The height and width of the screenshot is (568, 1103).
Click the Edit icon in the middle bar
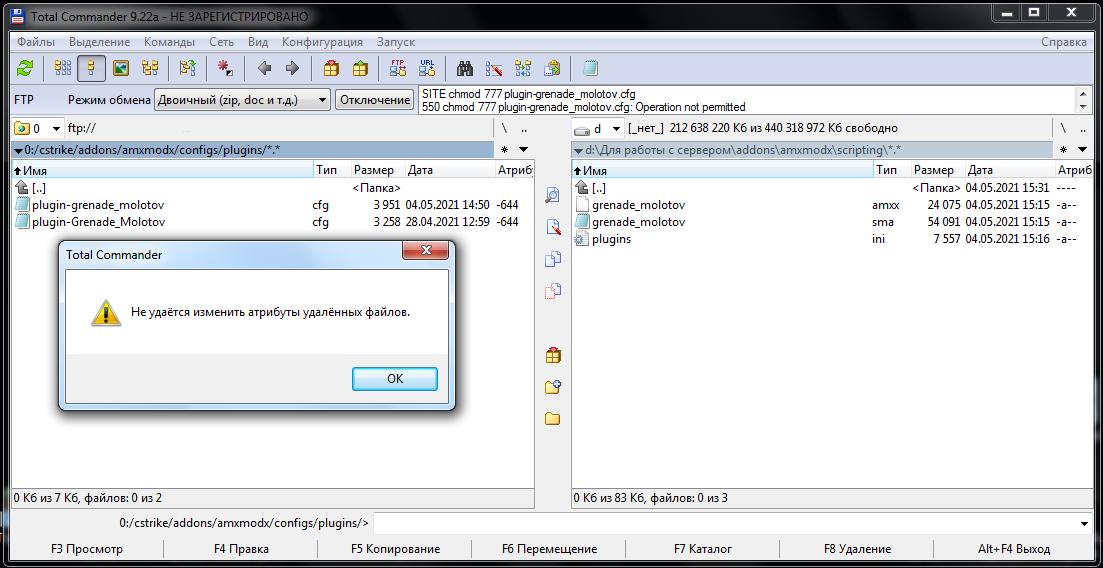[553, 227]
